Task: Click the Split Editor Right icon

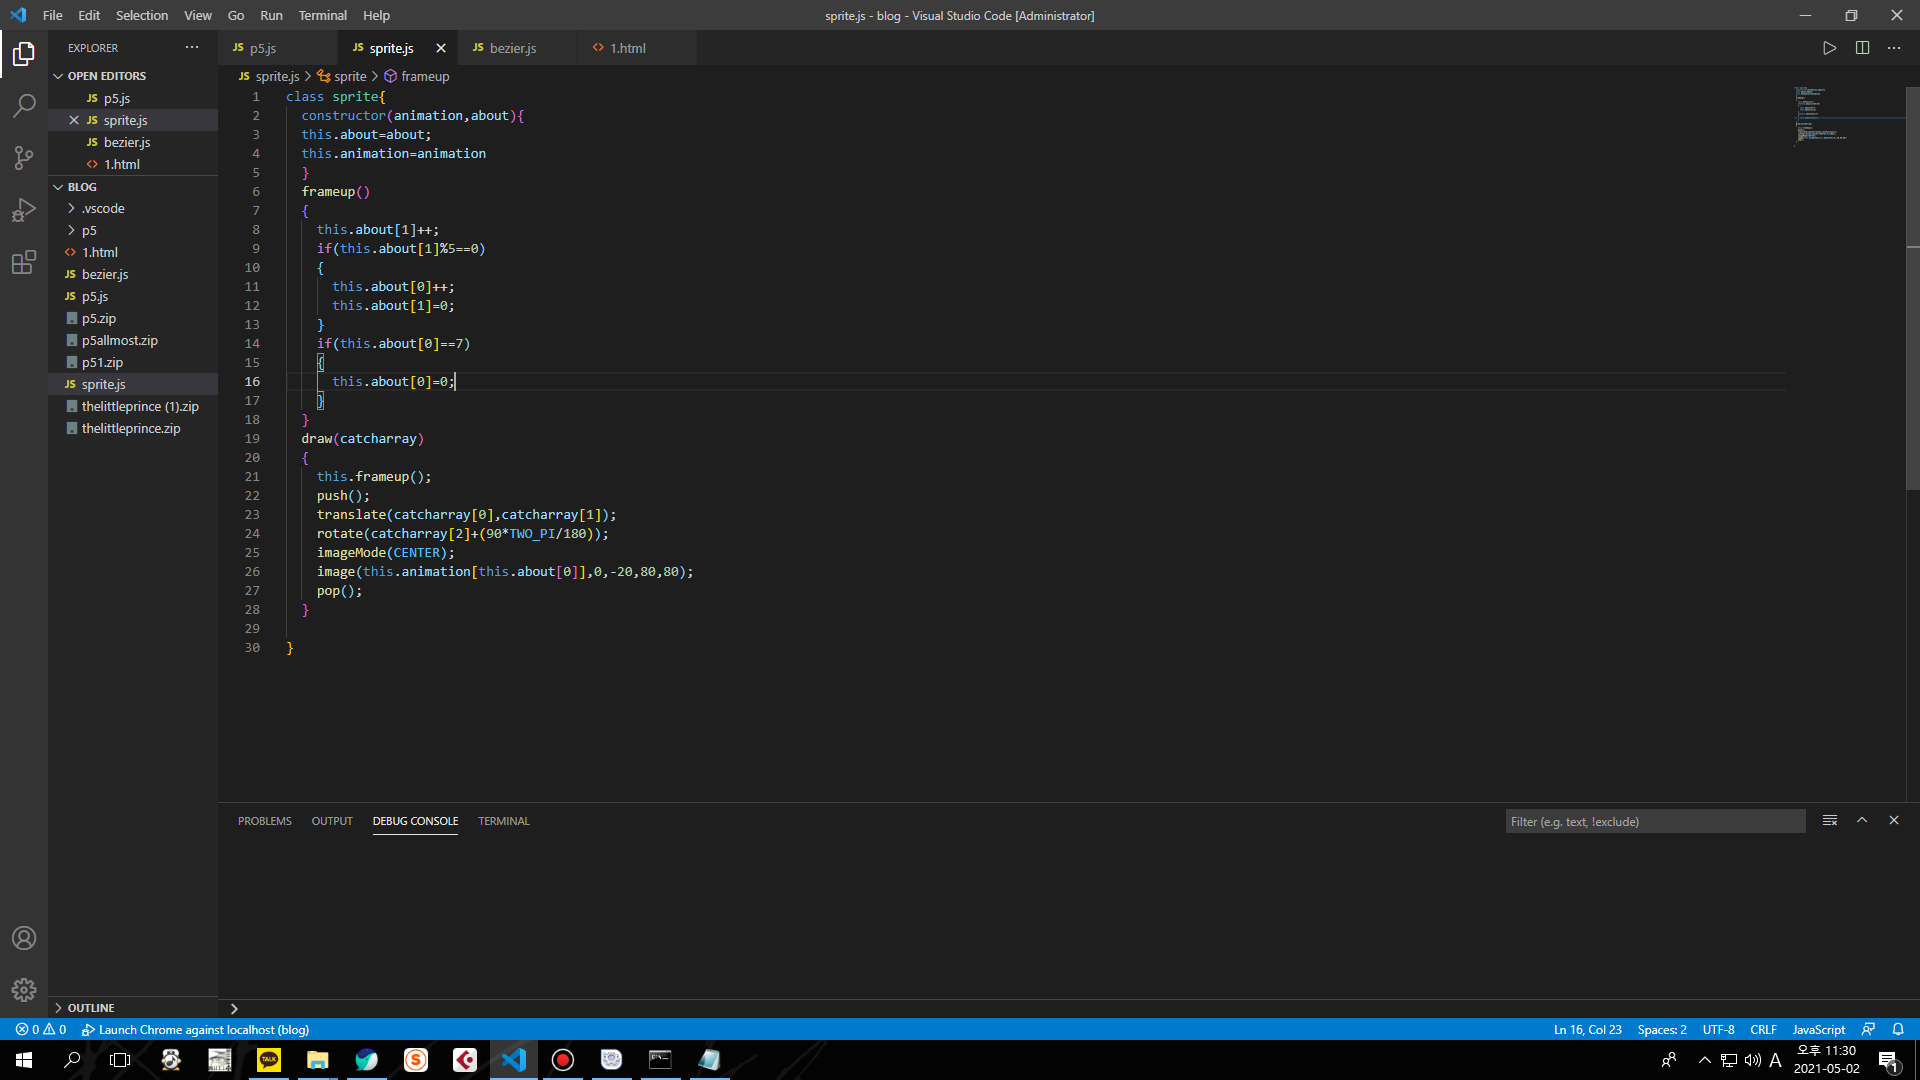Action: 1862,48
